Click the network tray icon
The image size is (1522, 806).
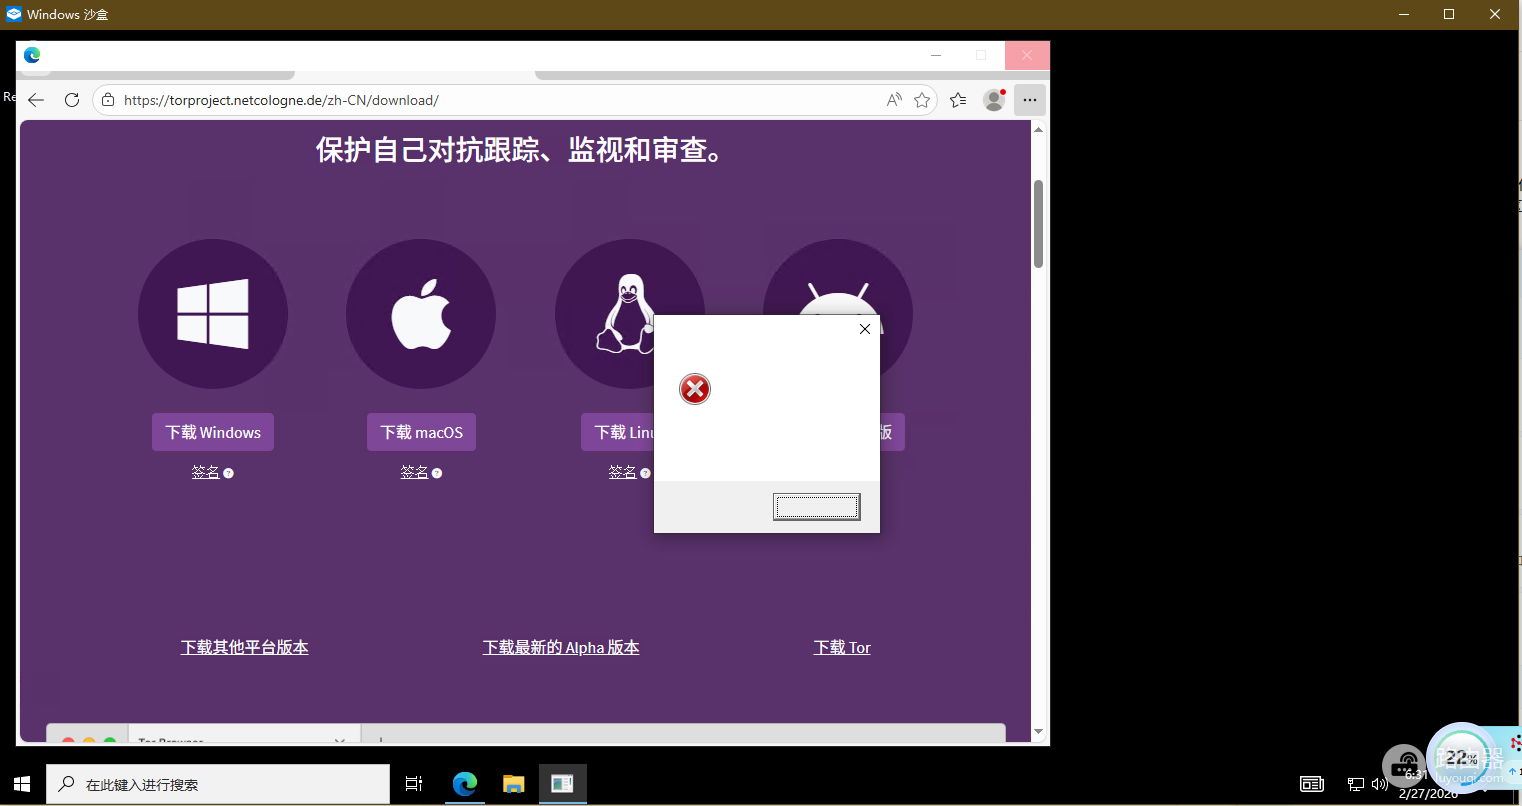tap(1356, 785)
